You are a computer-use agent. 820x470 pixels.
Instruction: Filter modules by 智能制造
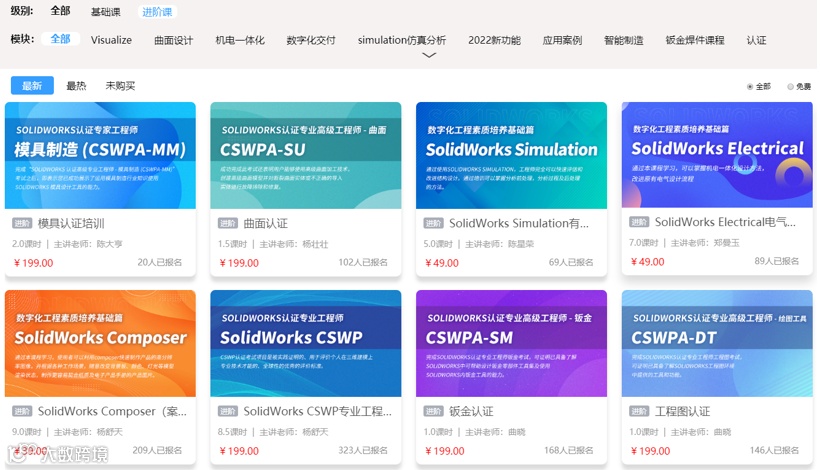pos(623,40)
